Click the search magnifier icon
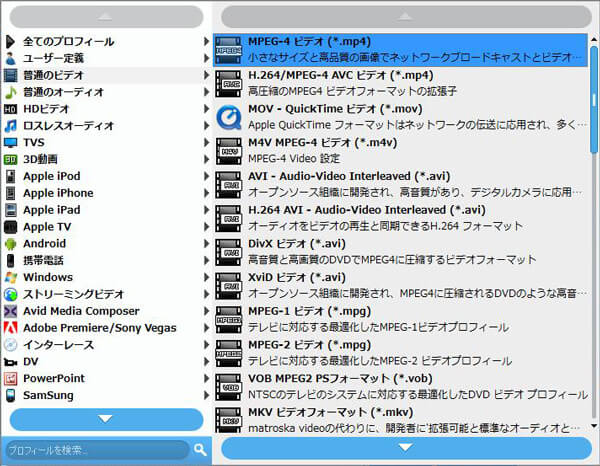The image size is (600, 466). (200, 450)
